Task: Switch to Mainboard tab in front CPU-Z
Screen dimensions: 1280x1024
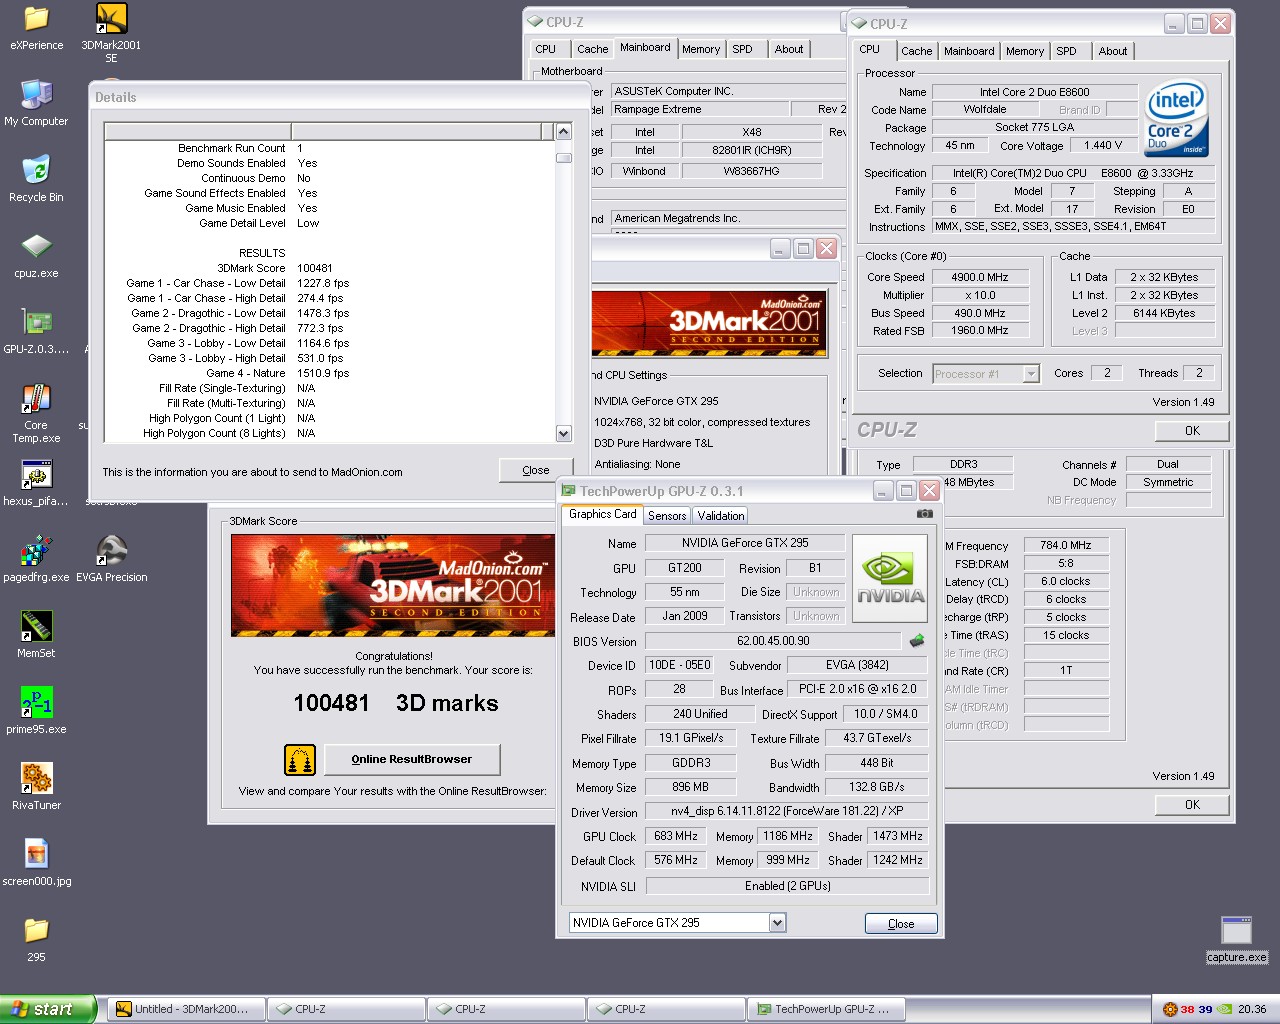Action: (969, 51)
